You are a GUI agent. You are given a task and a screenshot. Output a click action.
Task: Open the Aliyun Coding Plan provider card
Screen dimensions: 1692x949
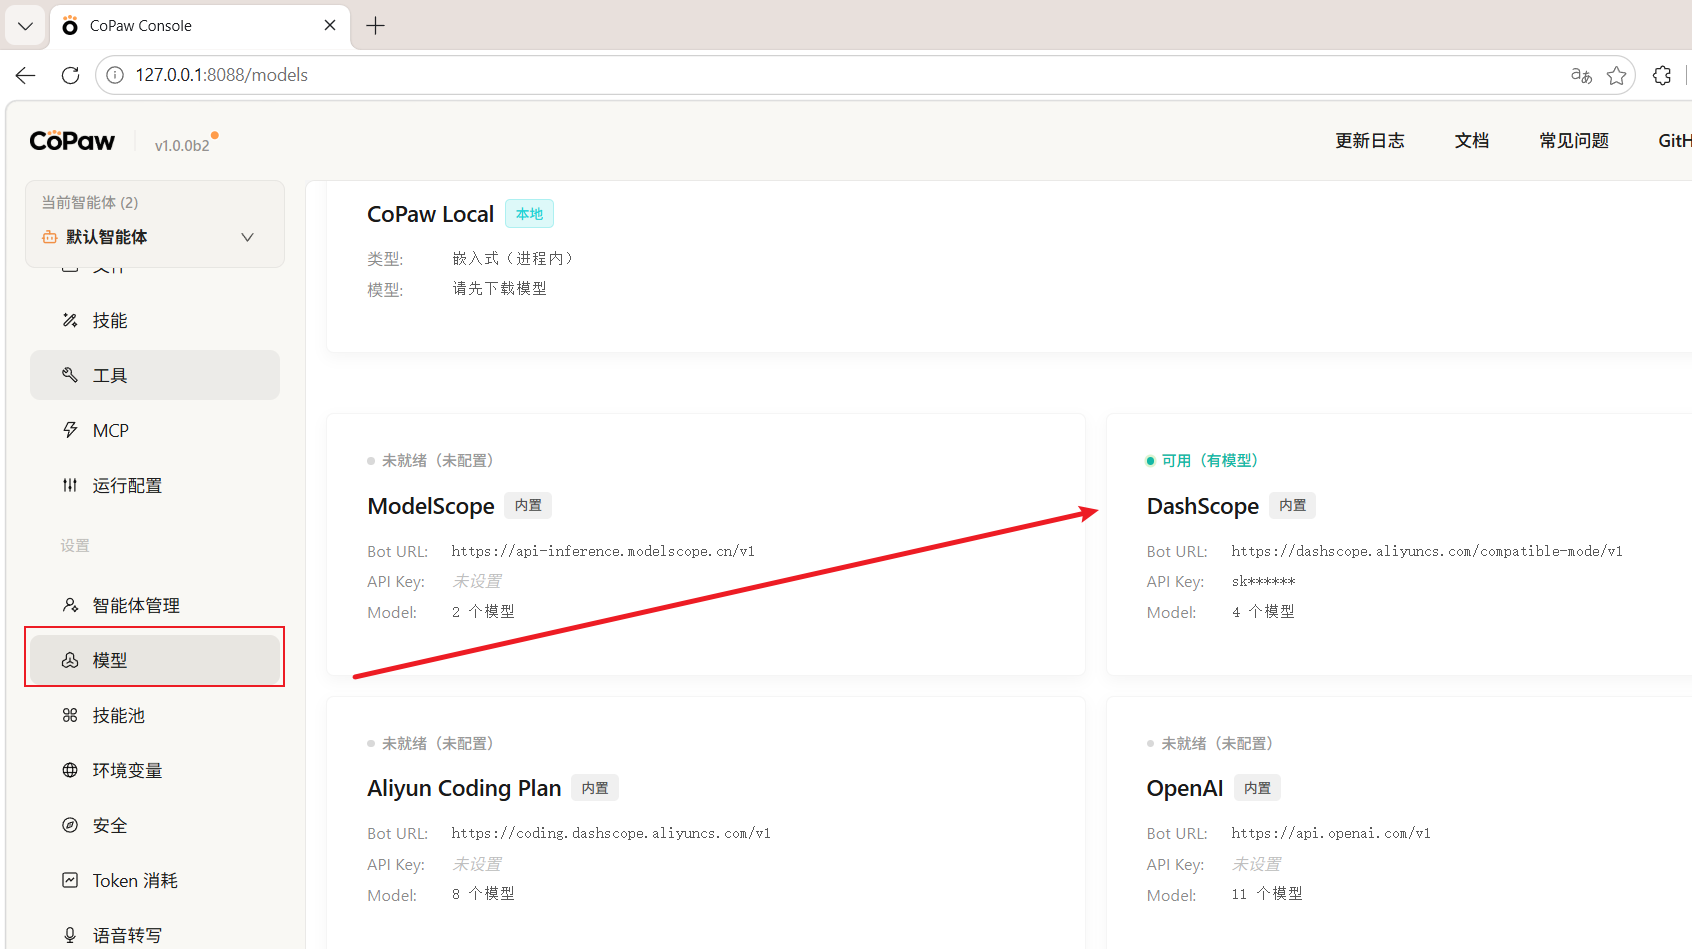(706, 823)
